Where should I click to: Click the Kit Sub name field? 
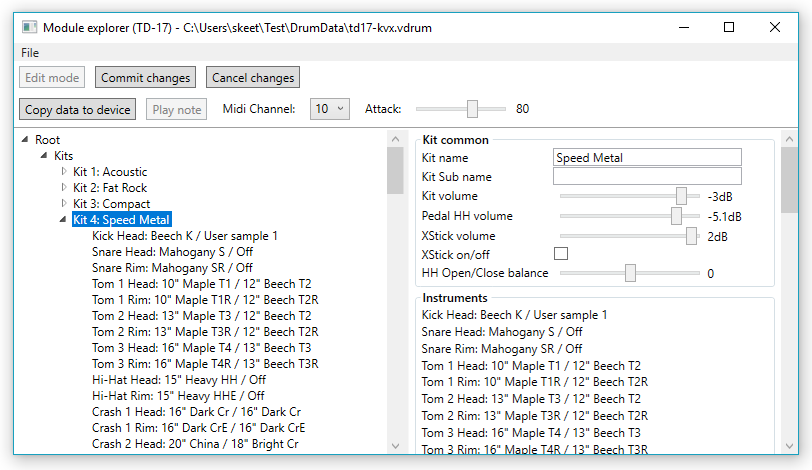coord(647,177)
